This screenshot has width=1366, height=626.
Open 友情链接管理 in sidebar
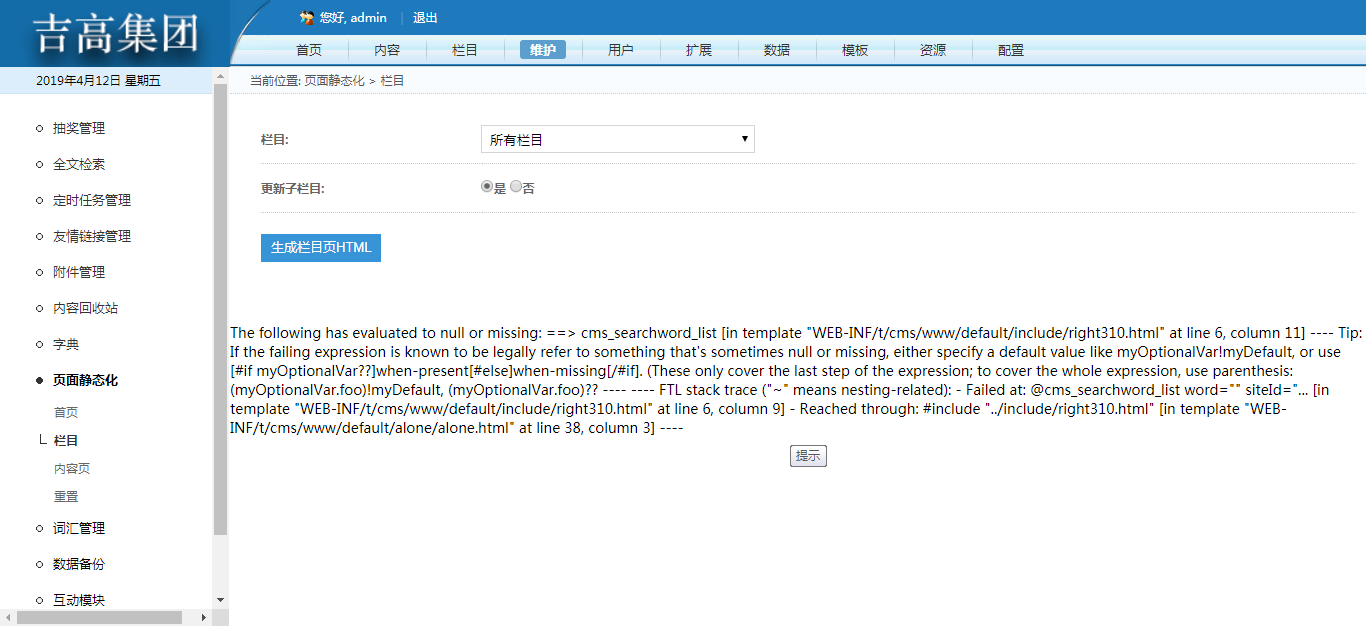92,236
